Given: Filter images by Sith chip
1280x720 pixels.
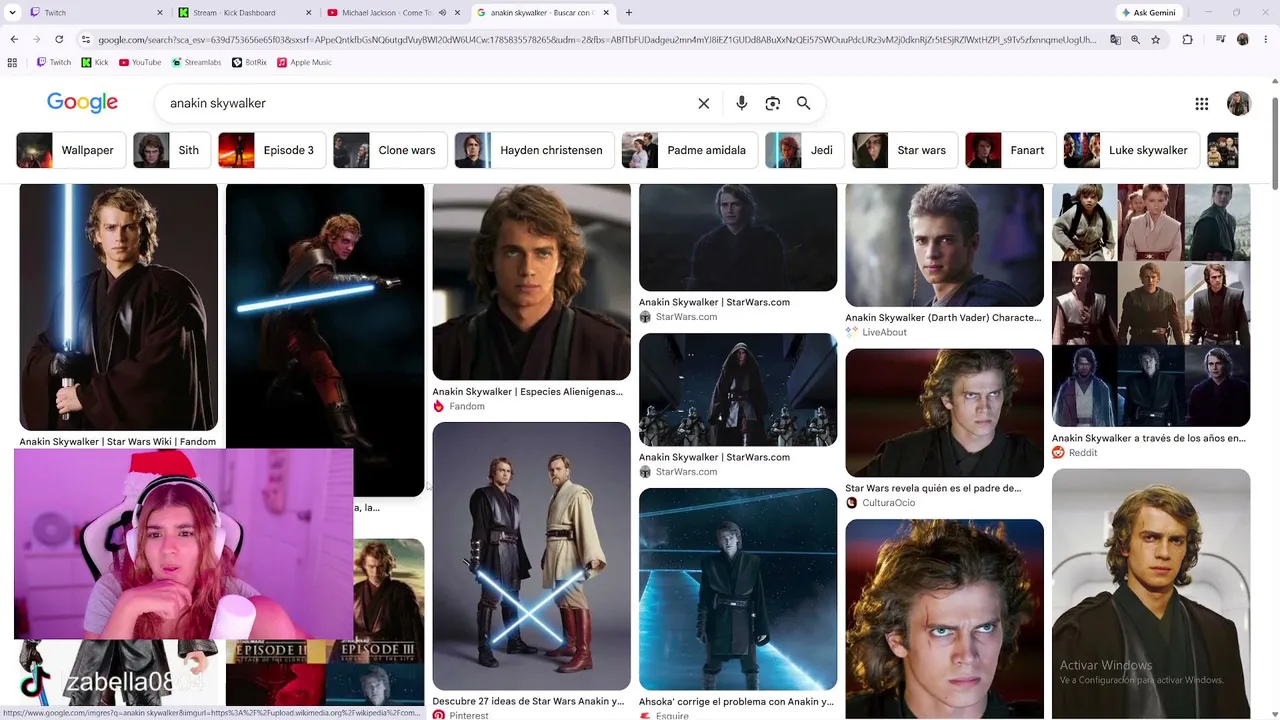Looking at the screenshot, I should [172, 150].
